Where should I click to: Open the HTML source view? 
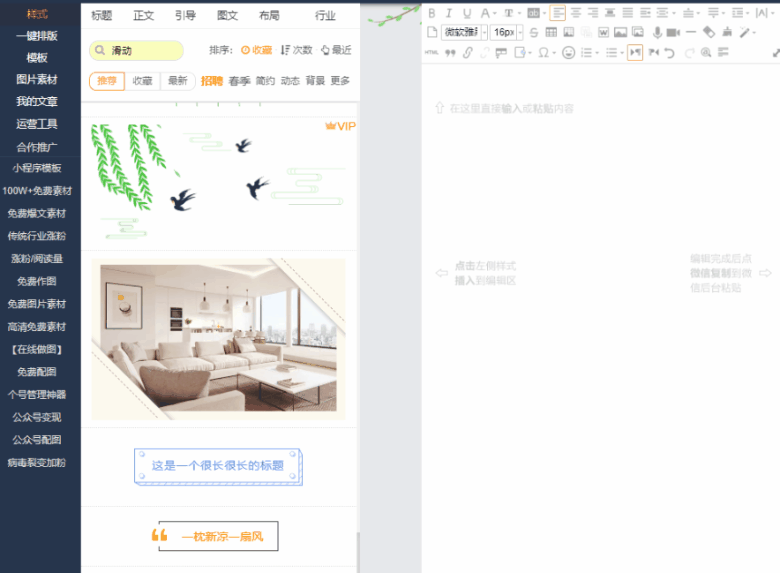pos(432,53)
